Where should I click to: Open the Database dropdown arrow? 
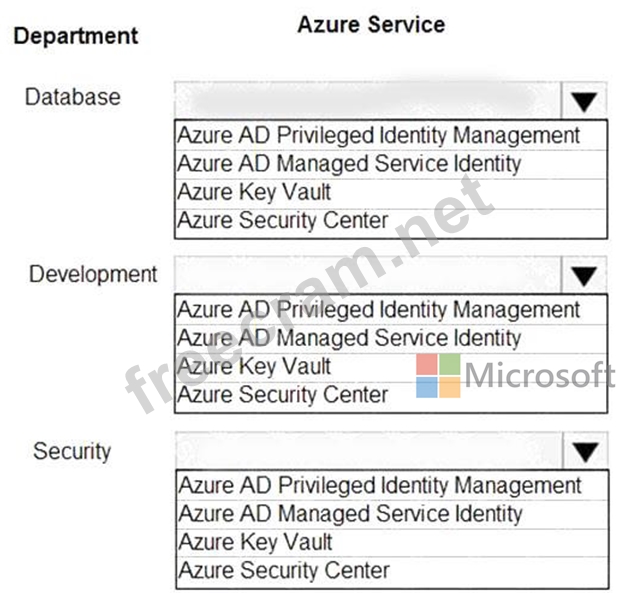(584, 101)
